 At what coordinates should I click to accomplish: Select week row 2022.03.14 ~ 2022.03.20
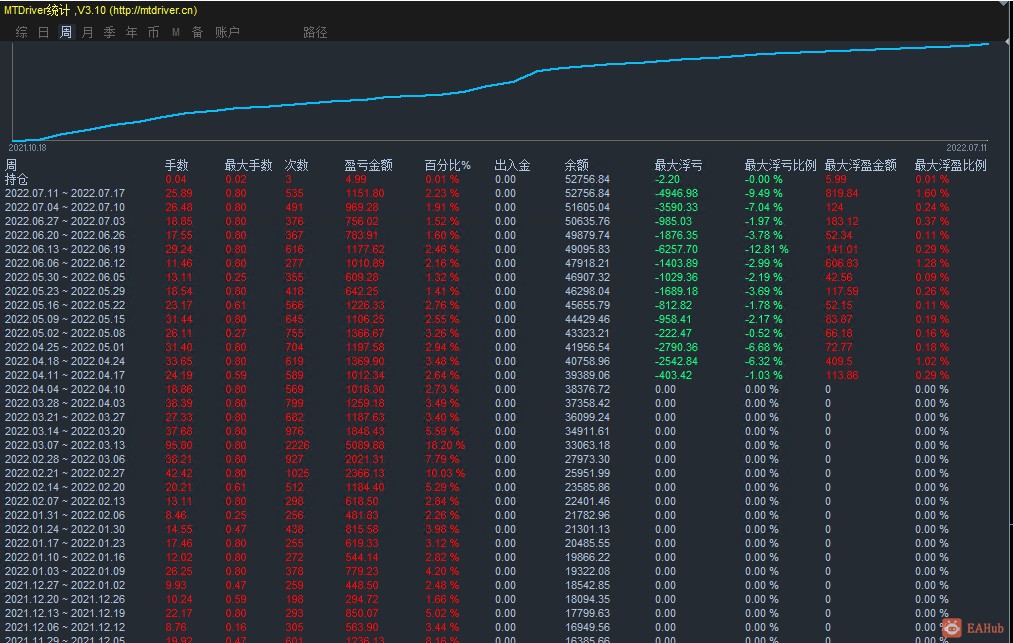coord(65,431)
